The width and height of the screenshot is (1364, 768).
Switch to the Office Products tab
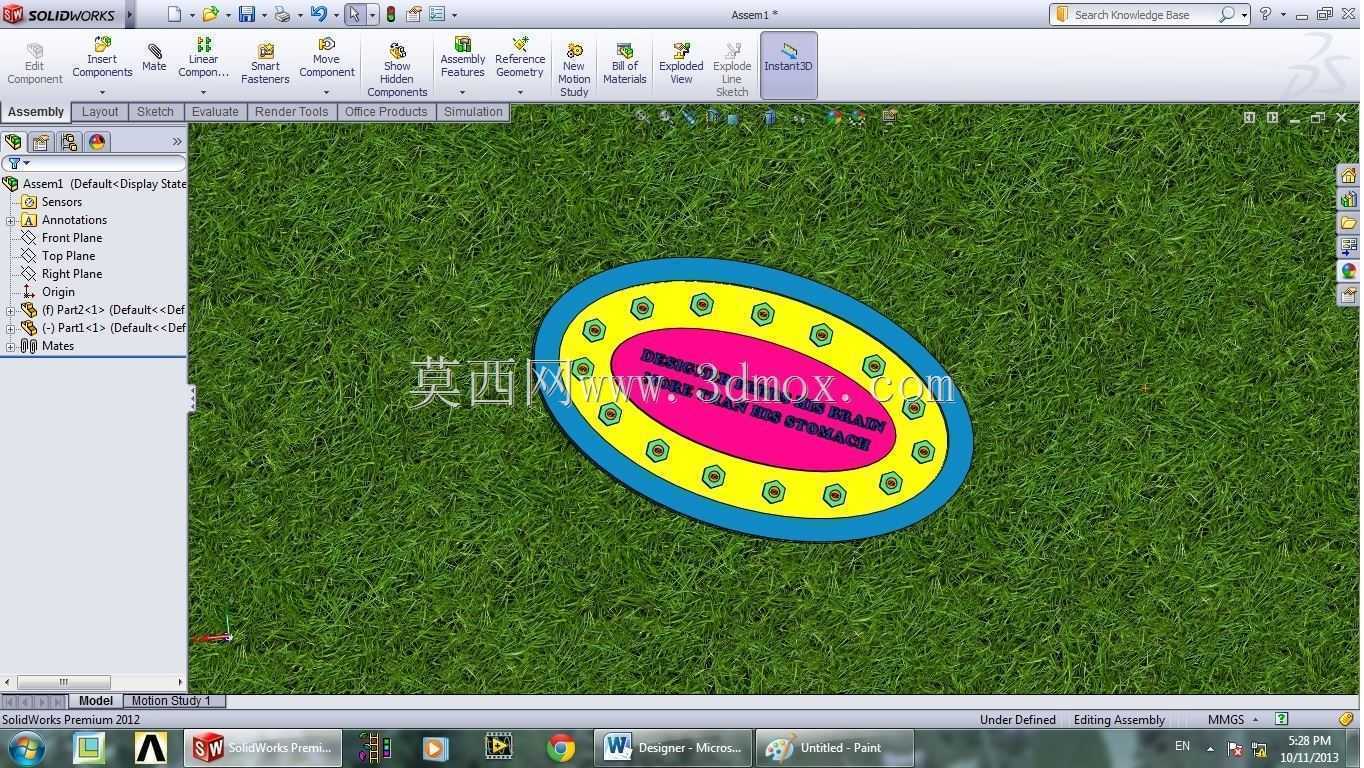click(386, 112)
